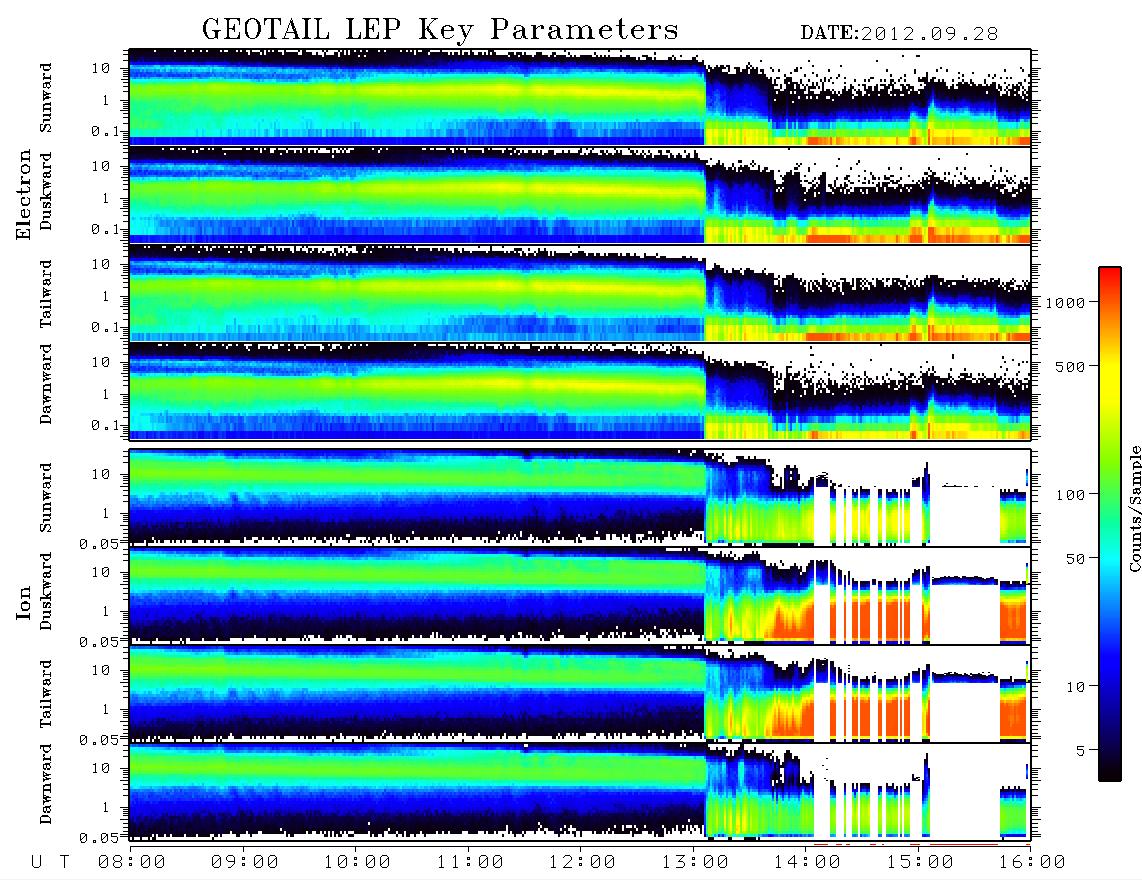Screen dimensions: 1142x880
Task: Click the "09:00" time tick label
Action: [244, 862]
